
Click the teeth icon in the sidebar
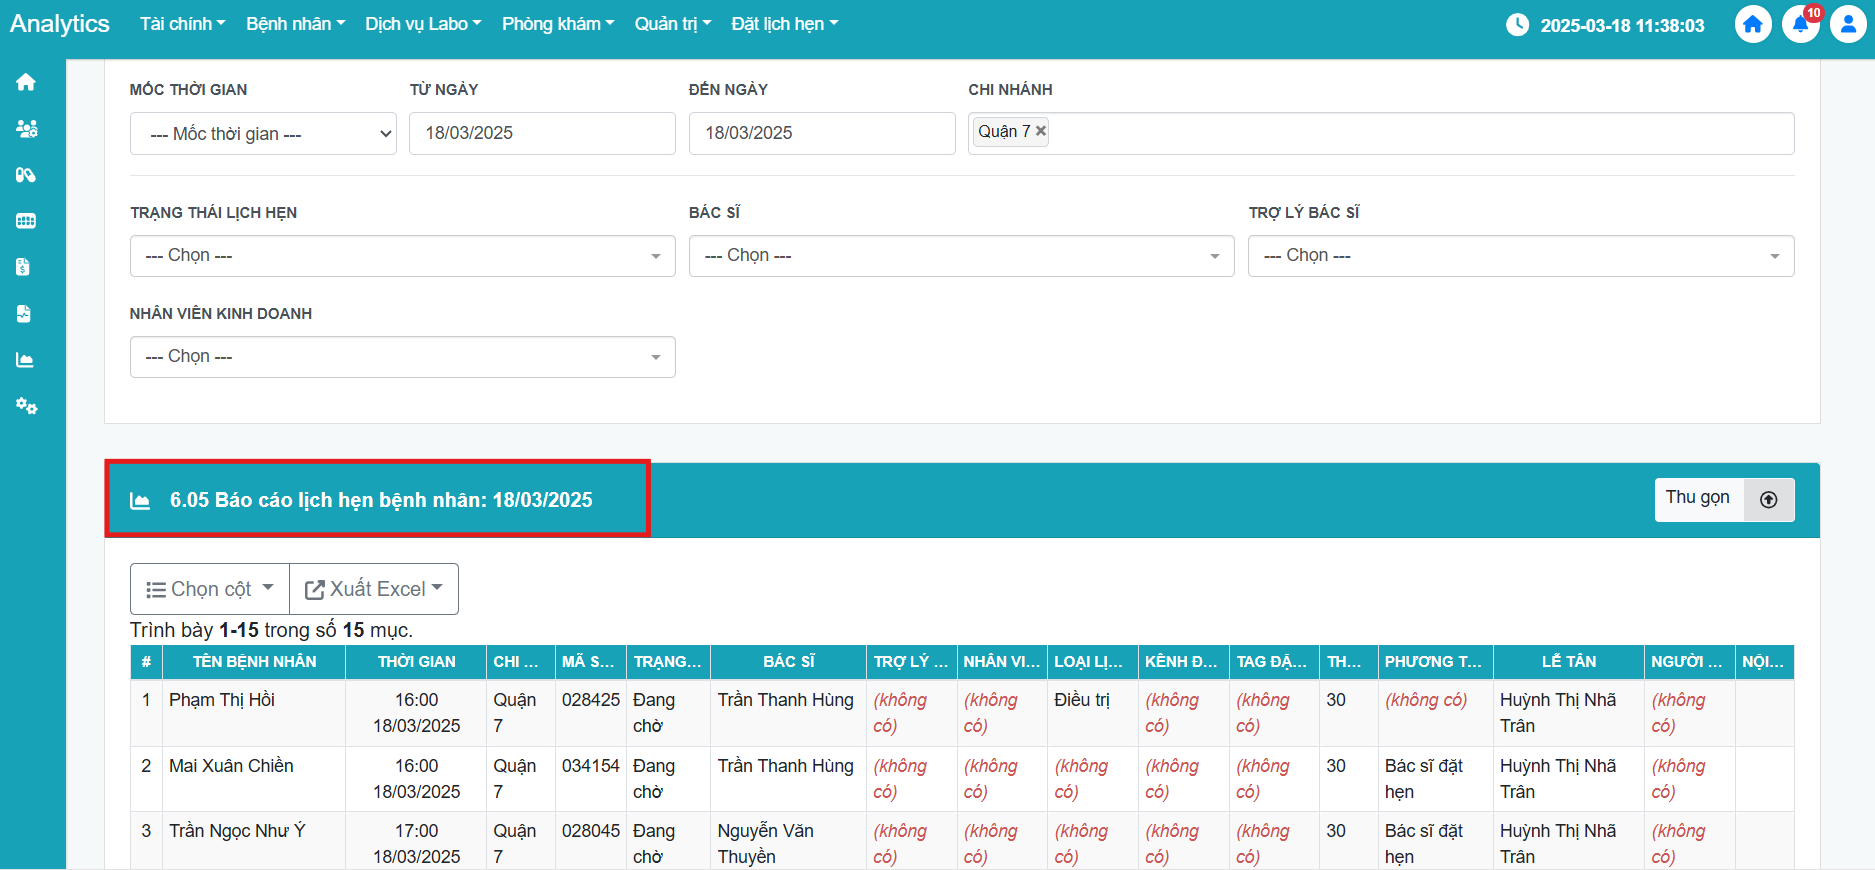click(26, 221)
